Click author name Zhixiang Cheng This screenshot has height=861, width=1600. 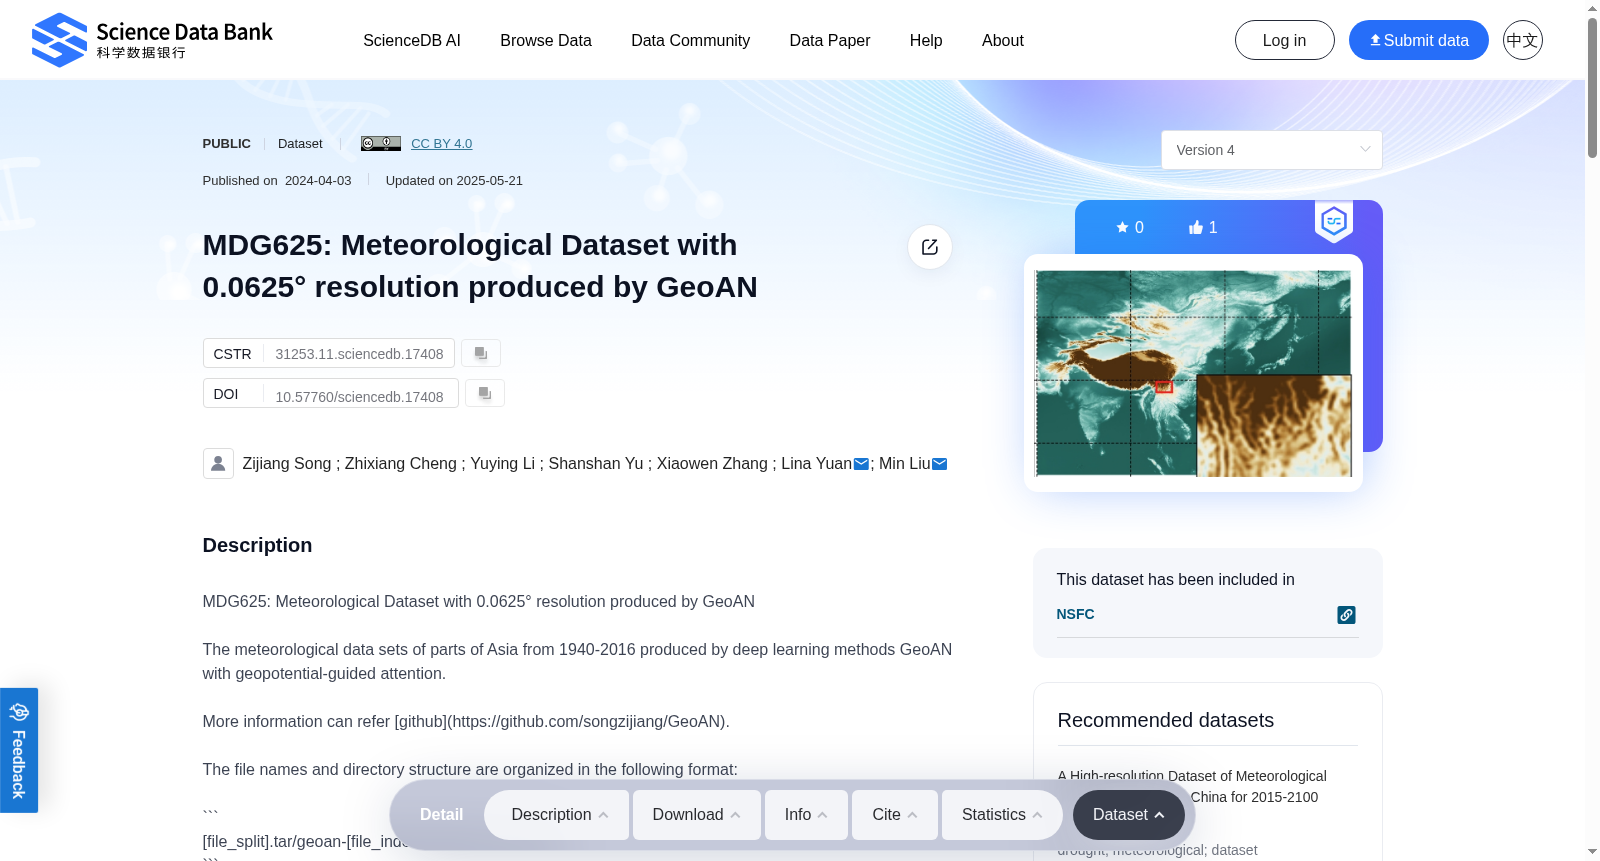click(401, 464)
